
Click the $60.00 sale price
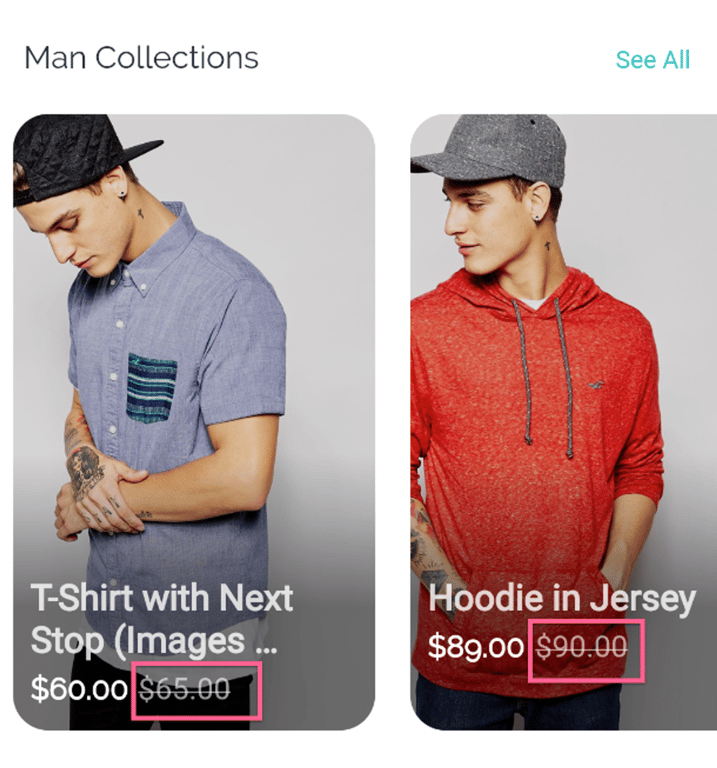tap(79, 689)
